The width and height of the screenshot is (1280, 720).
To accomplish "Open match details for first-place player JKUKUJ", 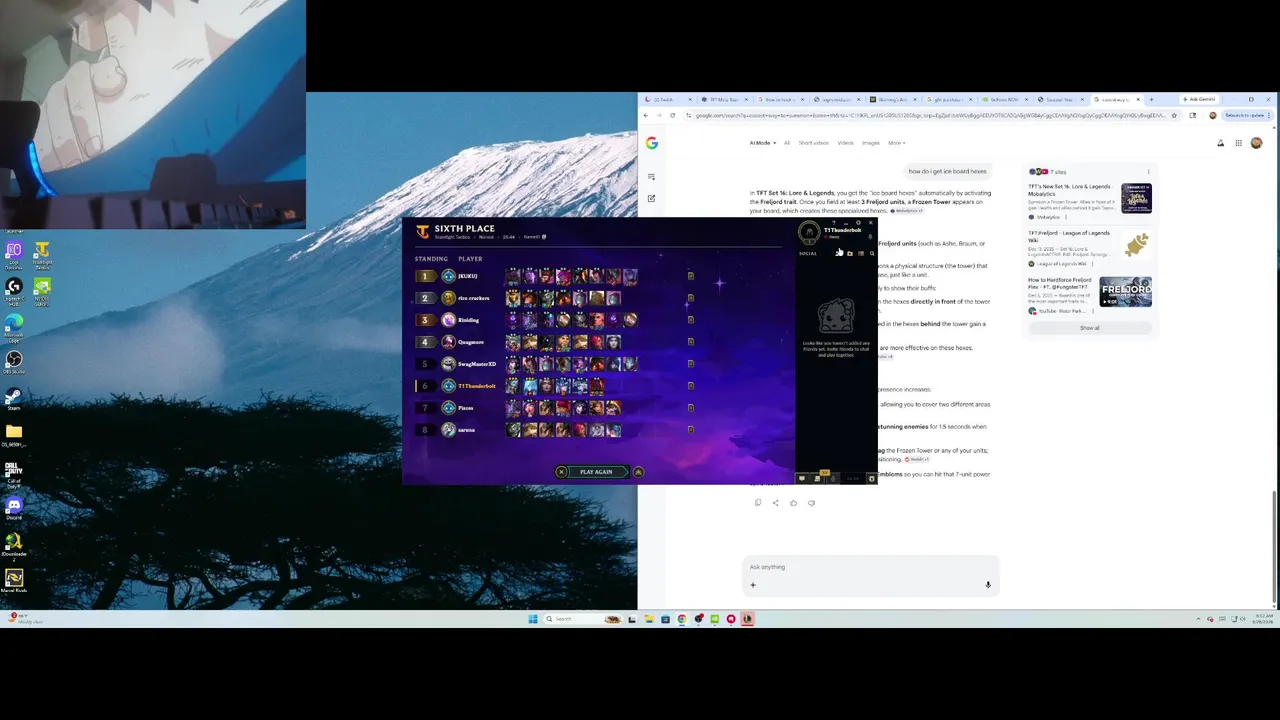I will point(690,276).
